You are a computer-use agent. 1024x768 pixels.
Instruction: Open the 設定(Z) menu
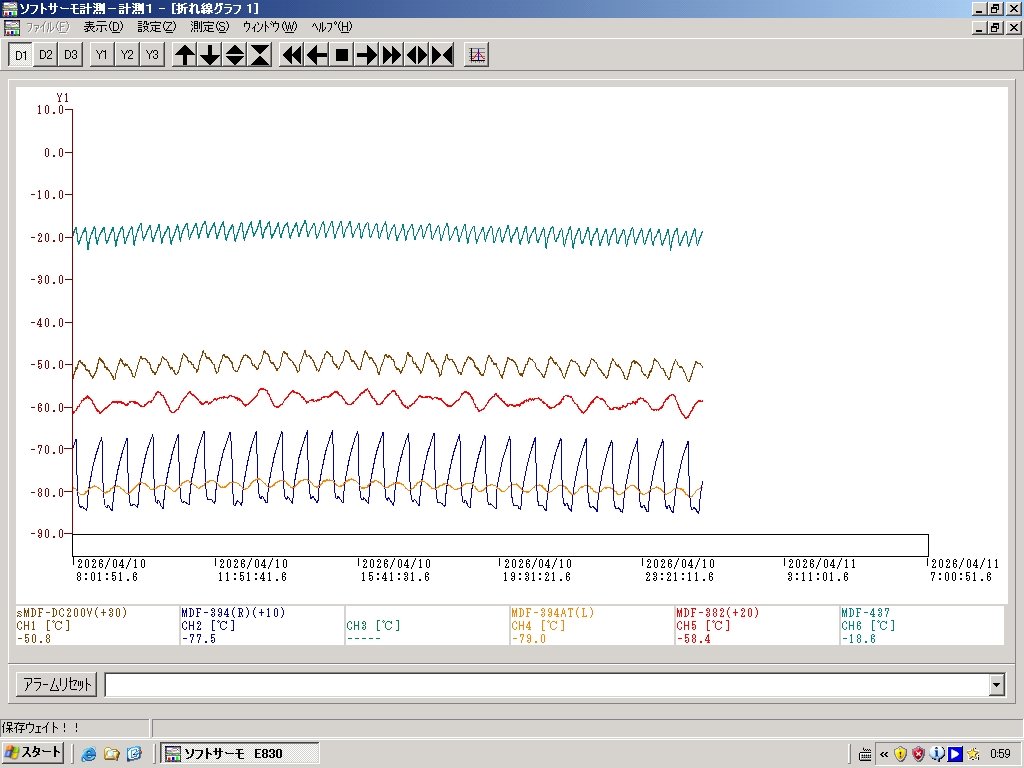coord(156,27)
